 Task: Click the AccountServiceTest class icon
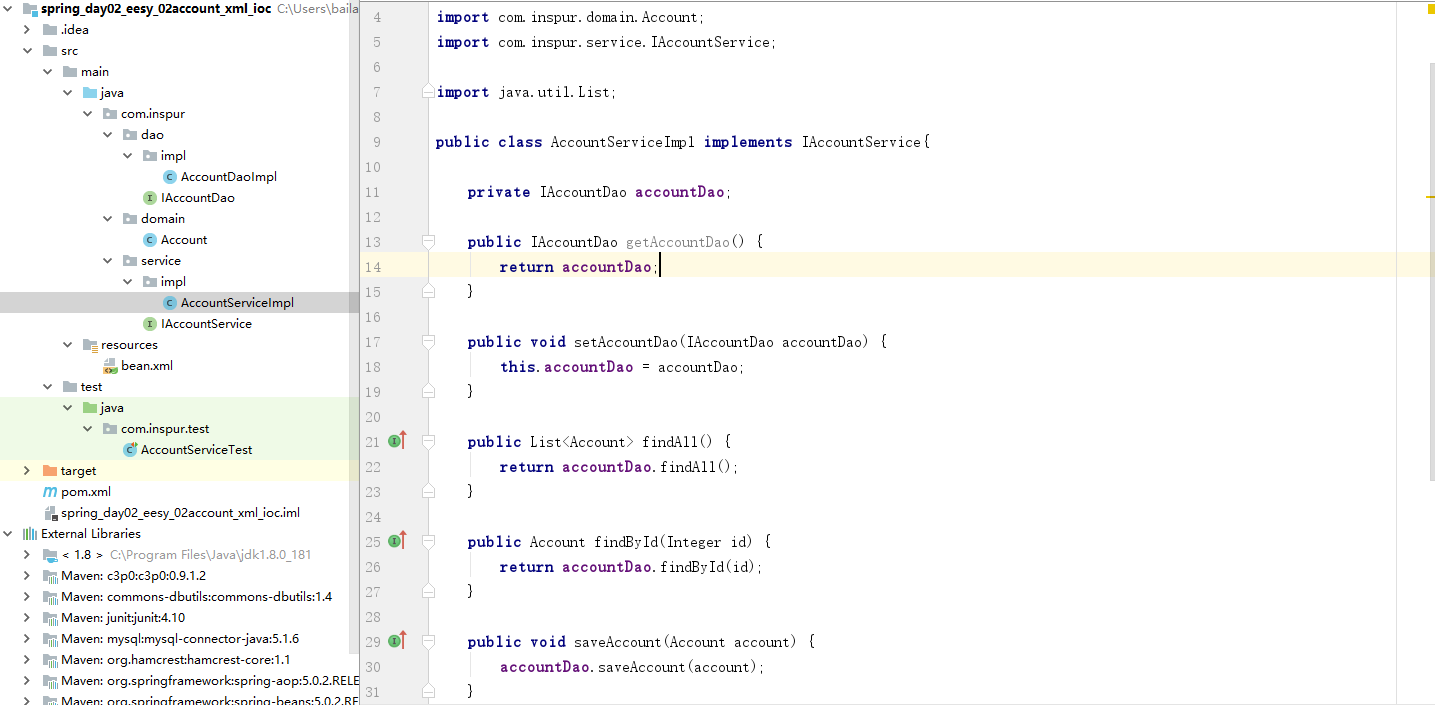point(130,450)
